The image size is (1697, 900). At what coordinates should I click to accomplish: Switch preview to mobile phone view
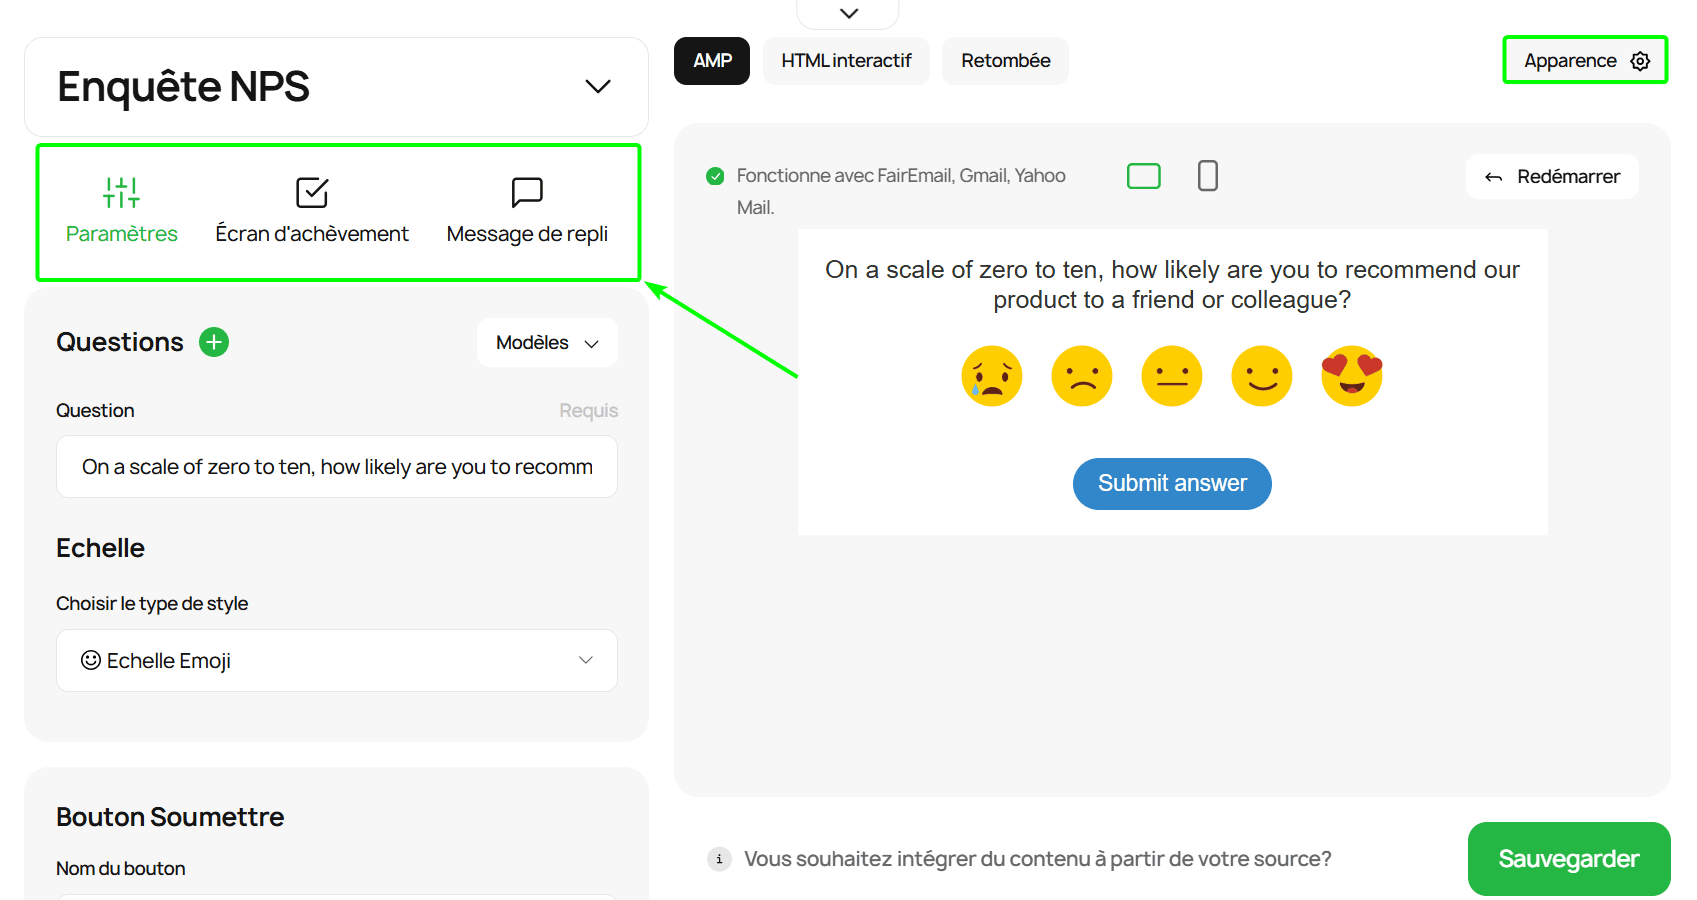[1207, 176]
